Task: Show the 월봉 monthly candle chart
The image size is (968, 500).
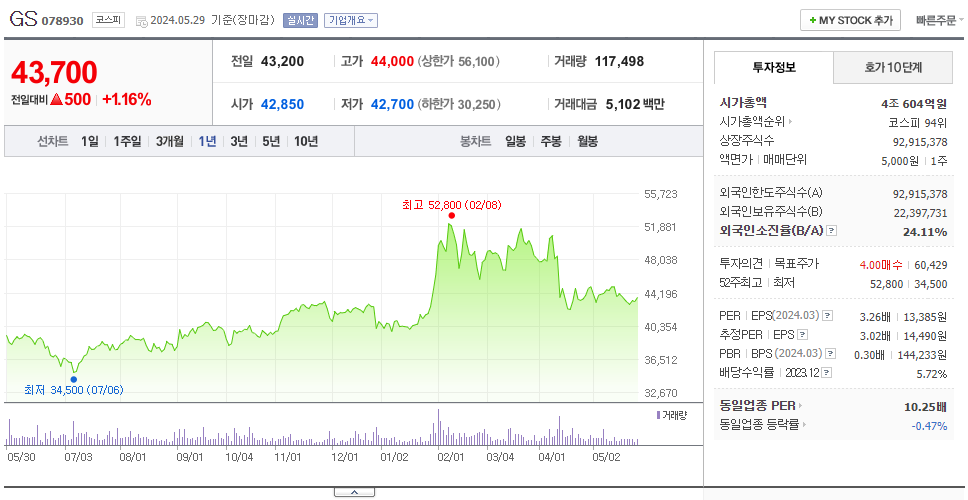Action: (587, 141)
